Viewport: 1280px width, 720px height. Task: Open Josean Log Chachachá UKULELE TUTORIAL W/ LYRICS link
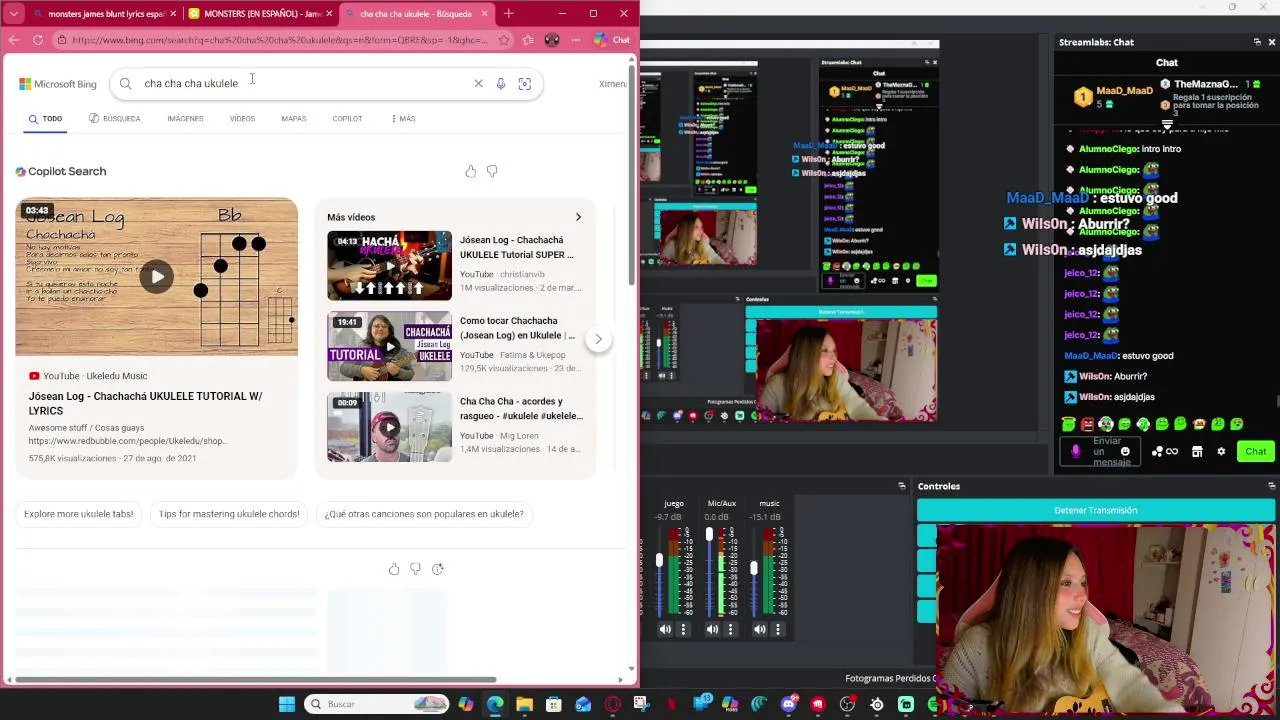click(145, 403)
